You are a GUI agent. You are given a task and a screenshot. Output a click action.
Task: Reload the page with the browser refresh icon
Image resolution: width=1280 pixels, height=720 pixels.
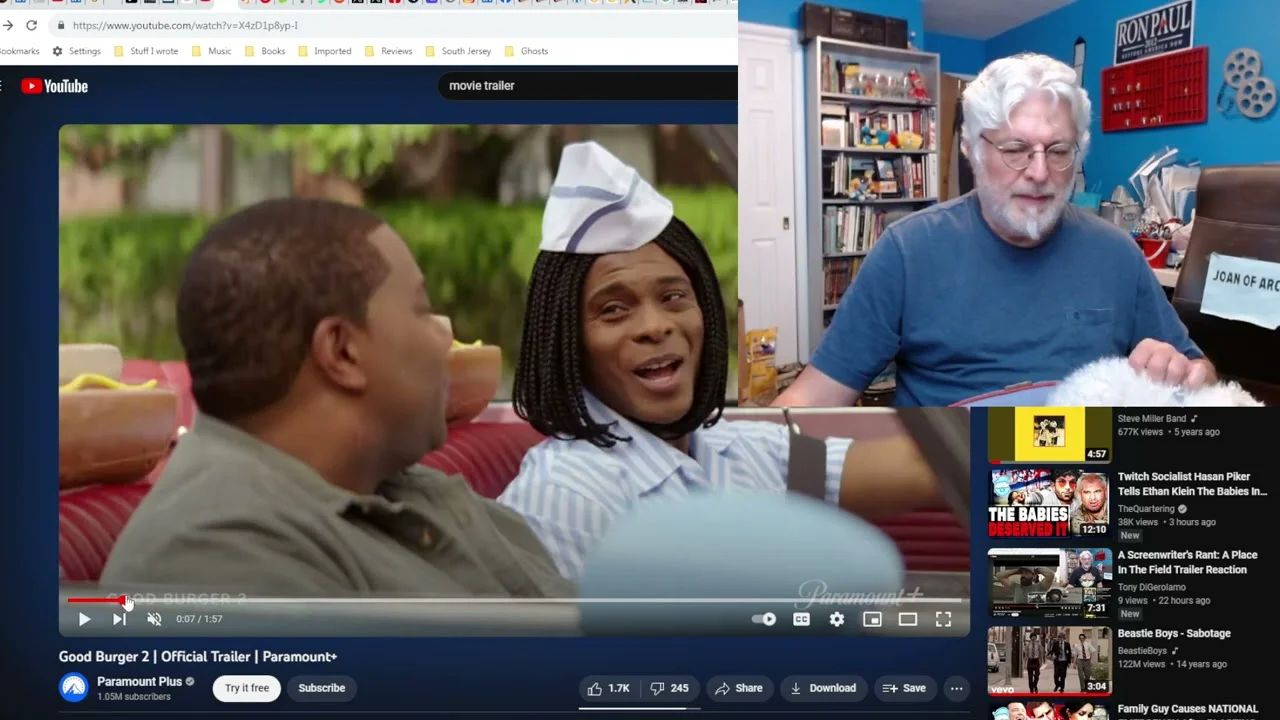pos(32,25)
